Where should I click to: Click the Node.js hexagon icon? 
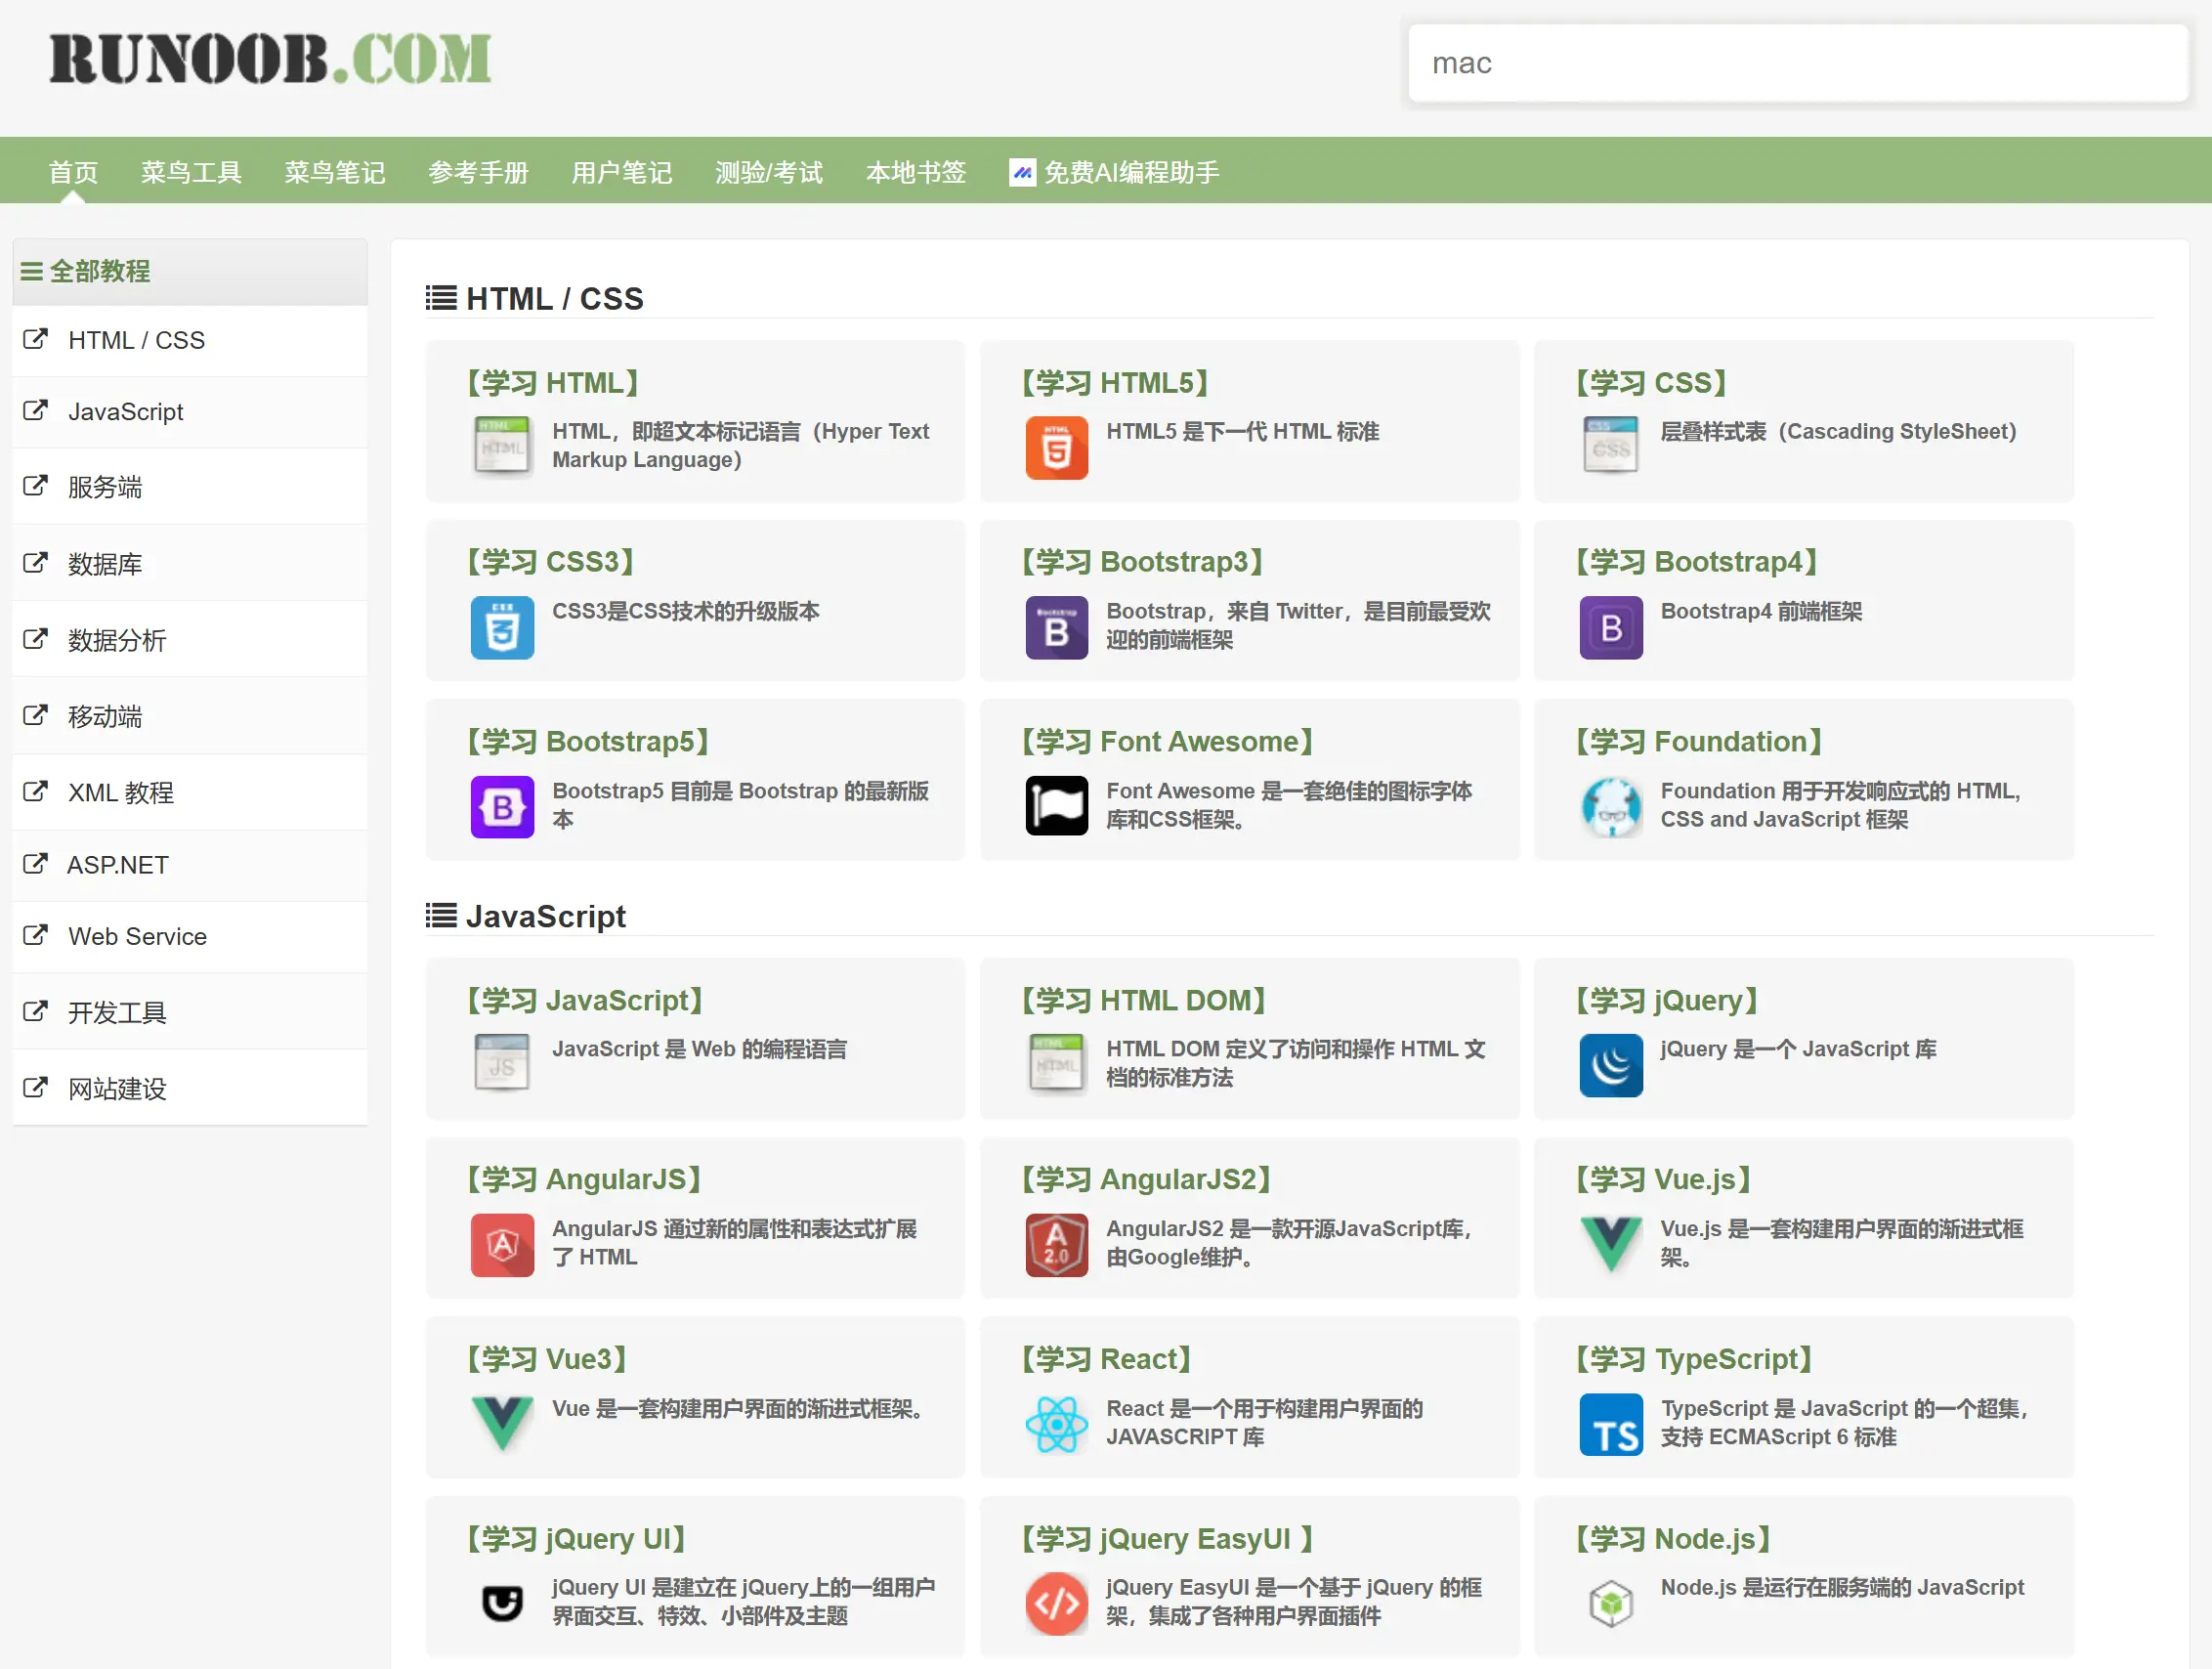[x=1610, y=1603]
